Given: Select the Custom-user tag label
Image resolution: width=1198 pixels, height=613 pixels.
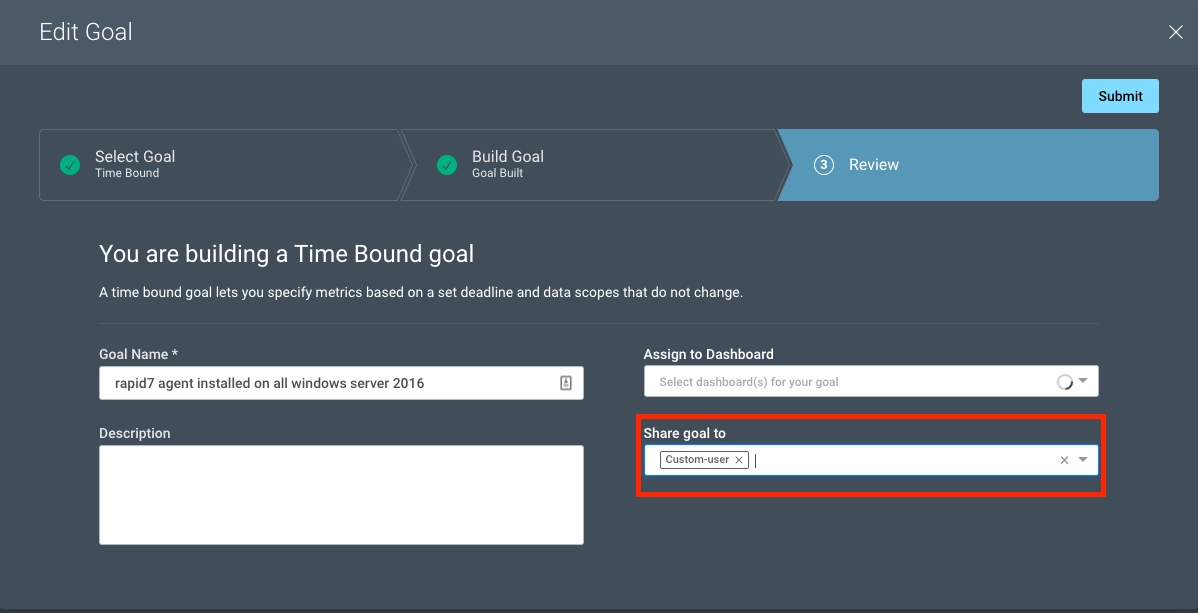Looking at the screenshot, I should (x=697, y=460).
